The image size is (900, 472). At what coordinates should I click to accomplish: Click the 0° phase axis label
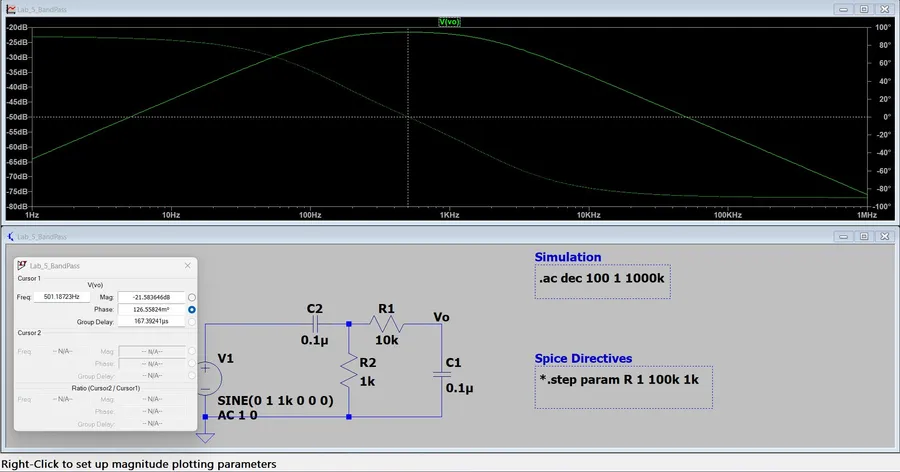pos(887,117)
